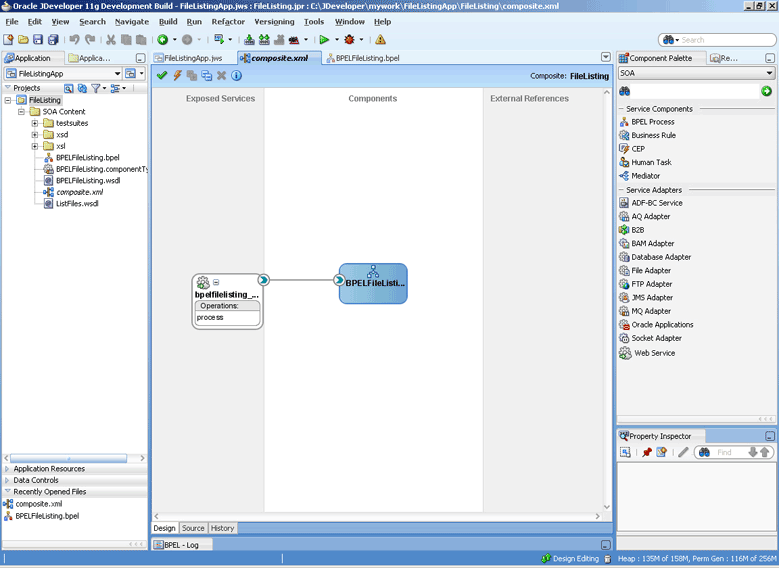Select Mediator component in palette
The height and width of the screenshot is (568, 779).
pos(645,176)
